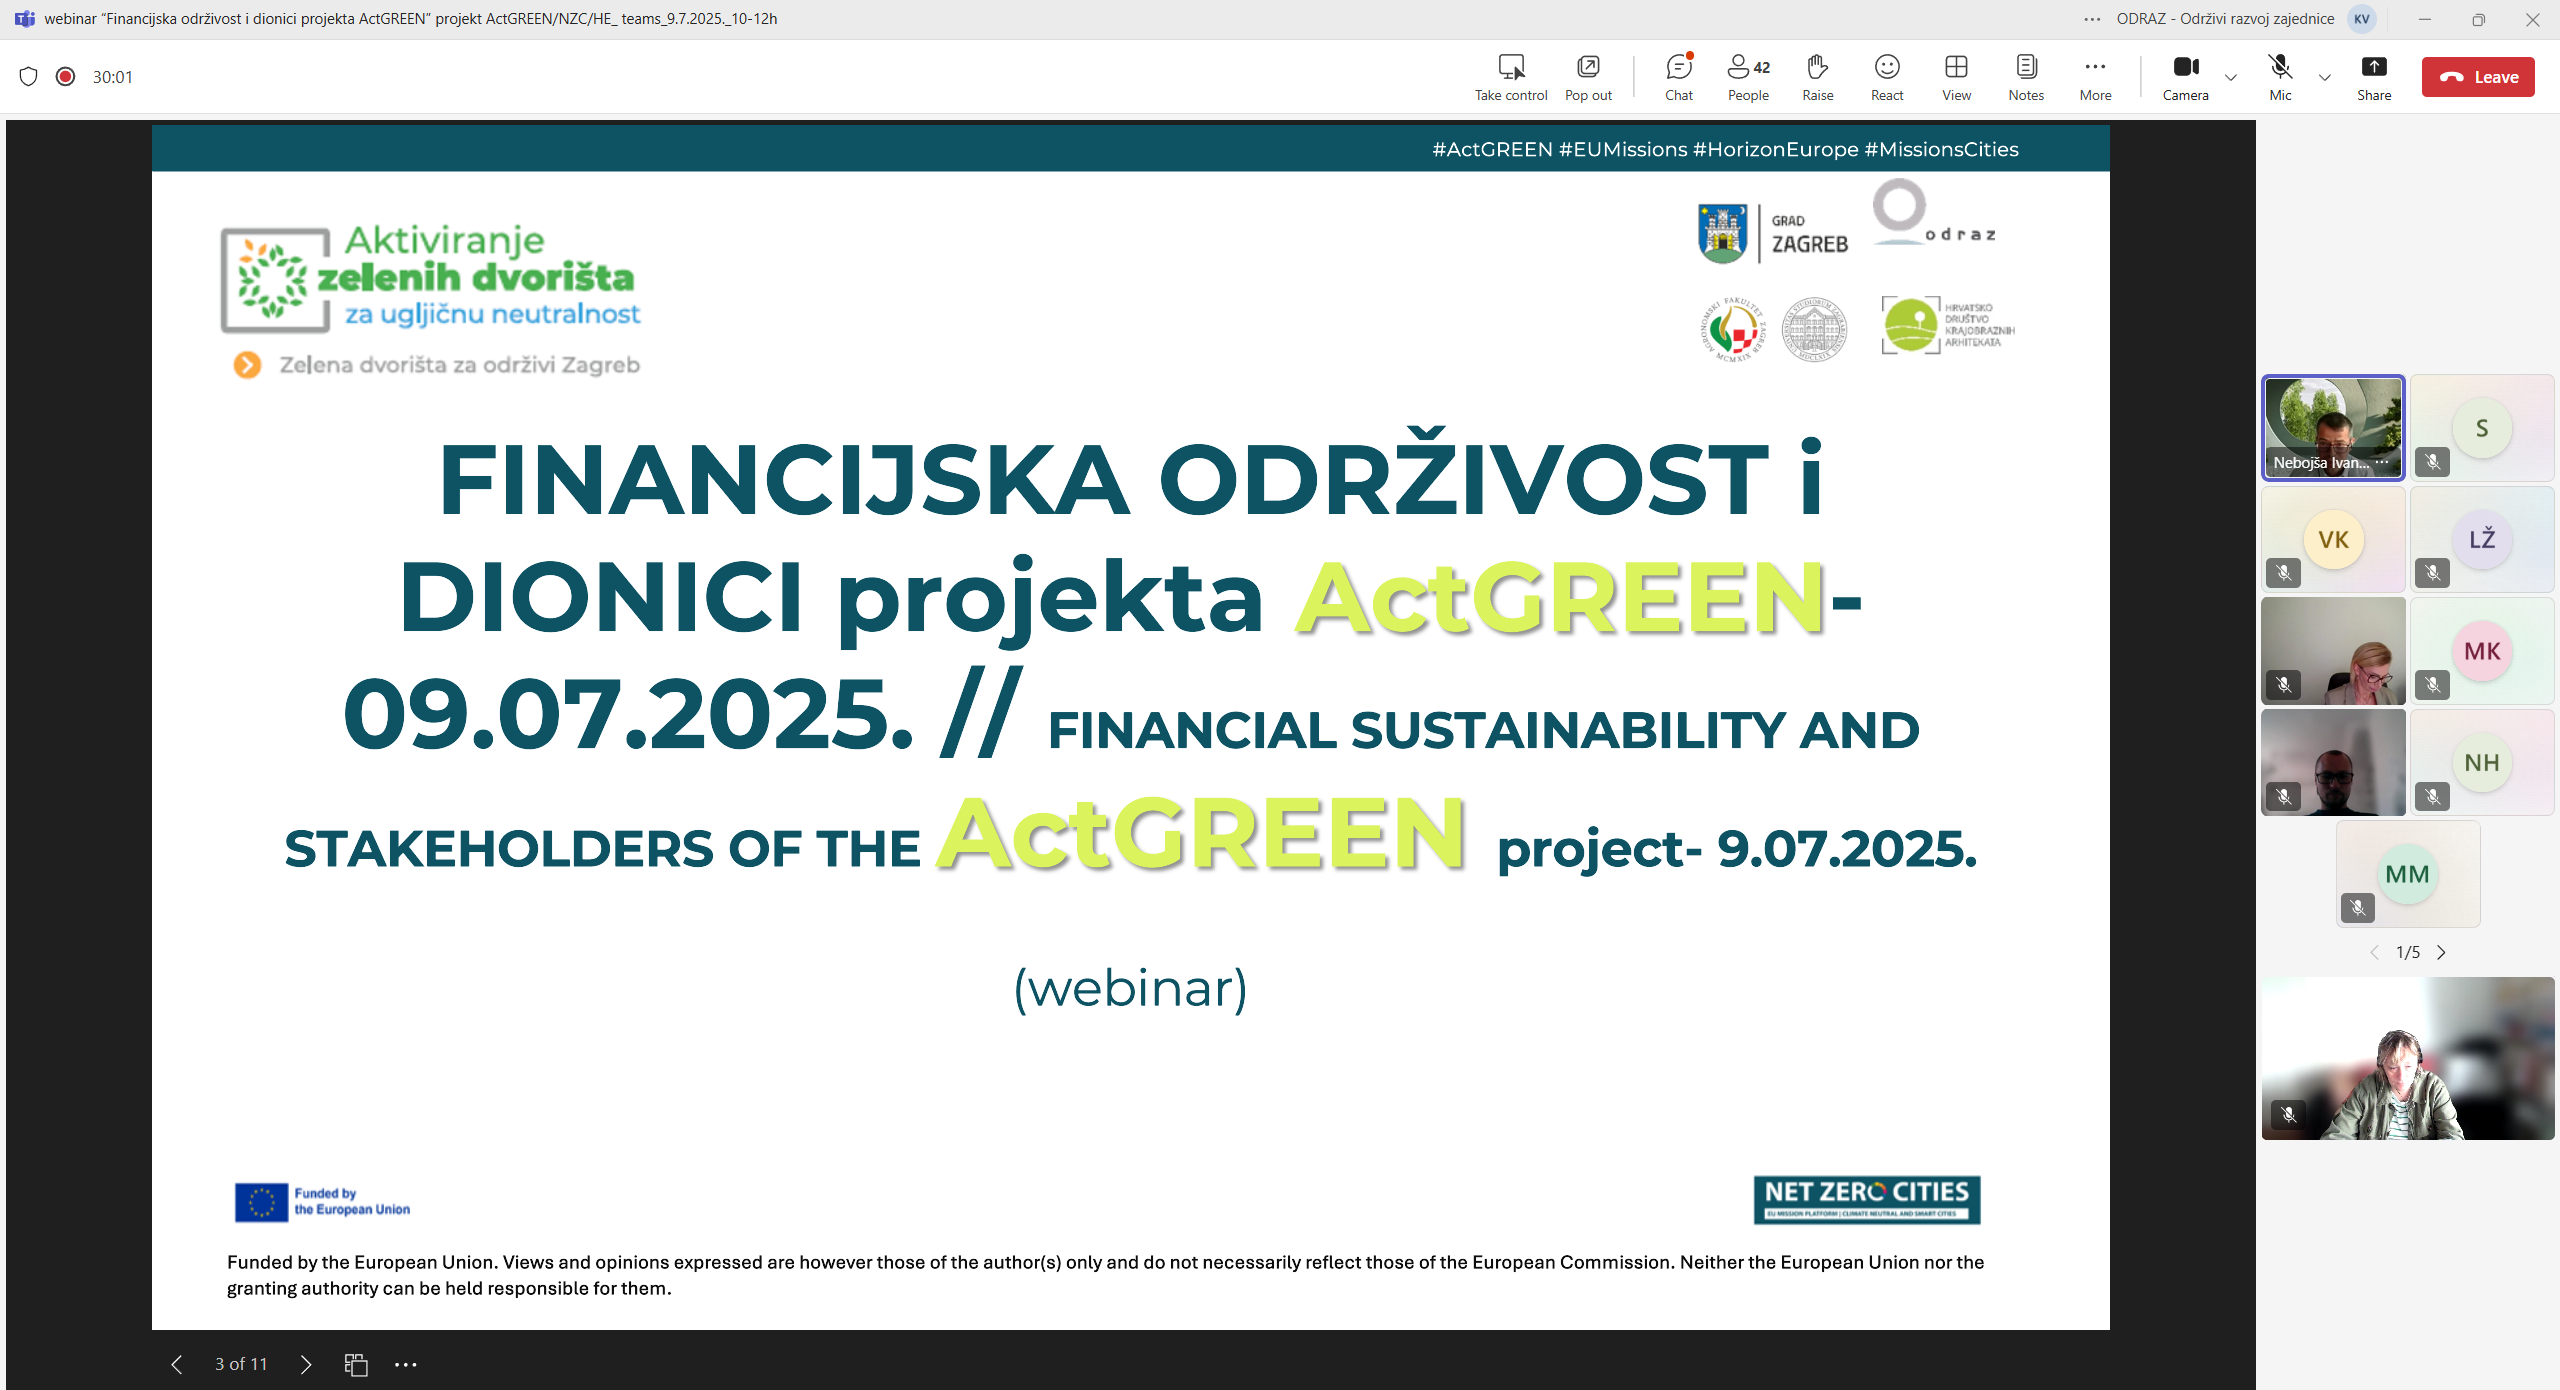
Task: Raise your hand
Action: [x=1818, y=77]
